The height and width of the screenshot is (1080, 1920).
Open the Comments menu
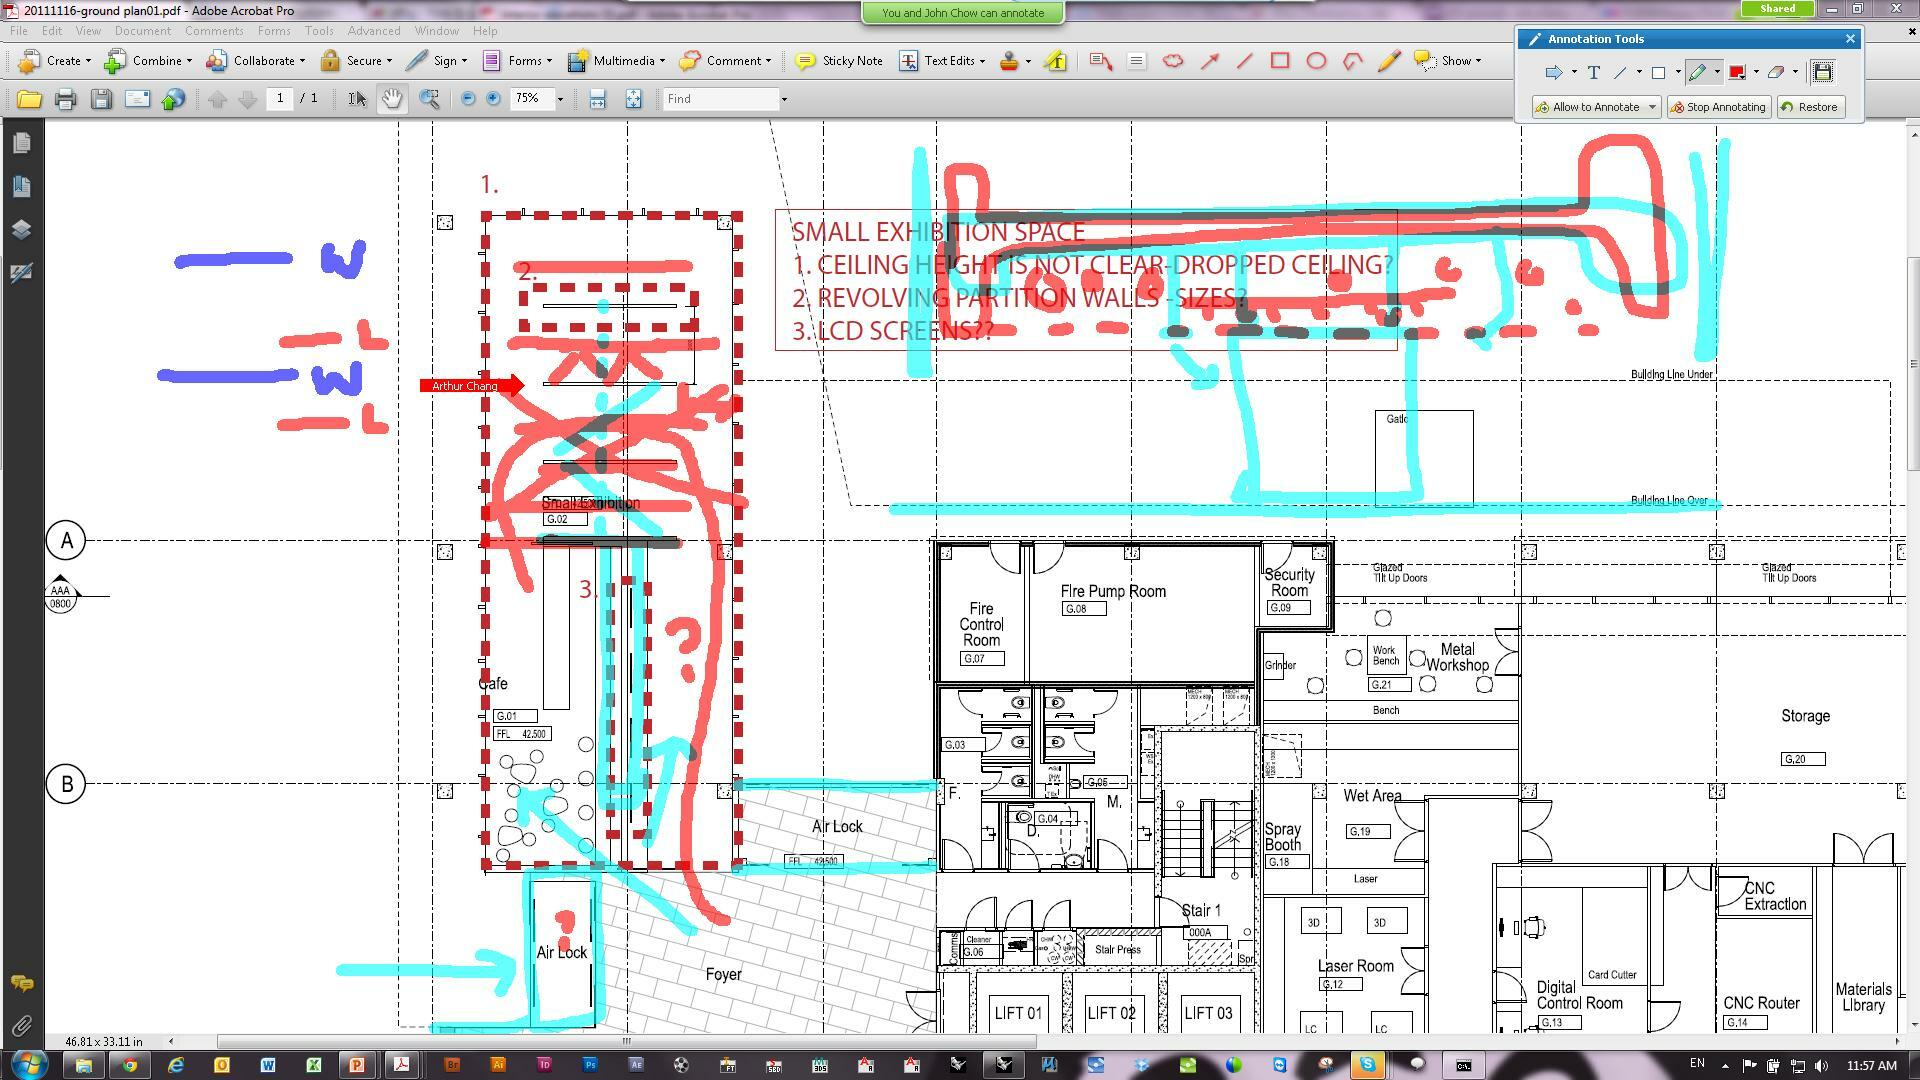point(214,31)
